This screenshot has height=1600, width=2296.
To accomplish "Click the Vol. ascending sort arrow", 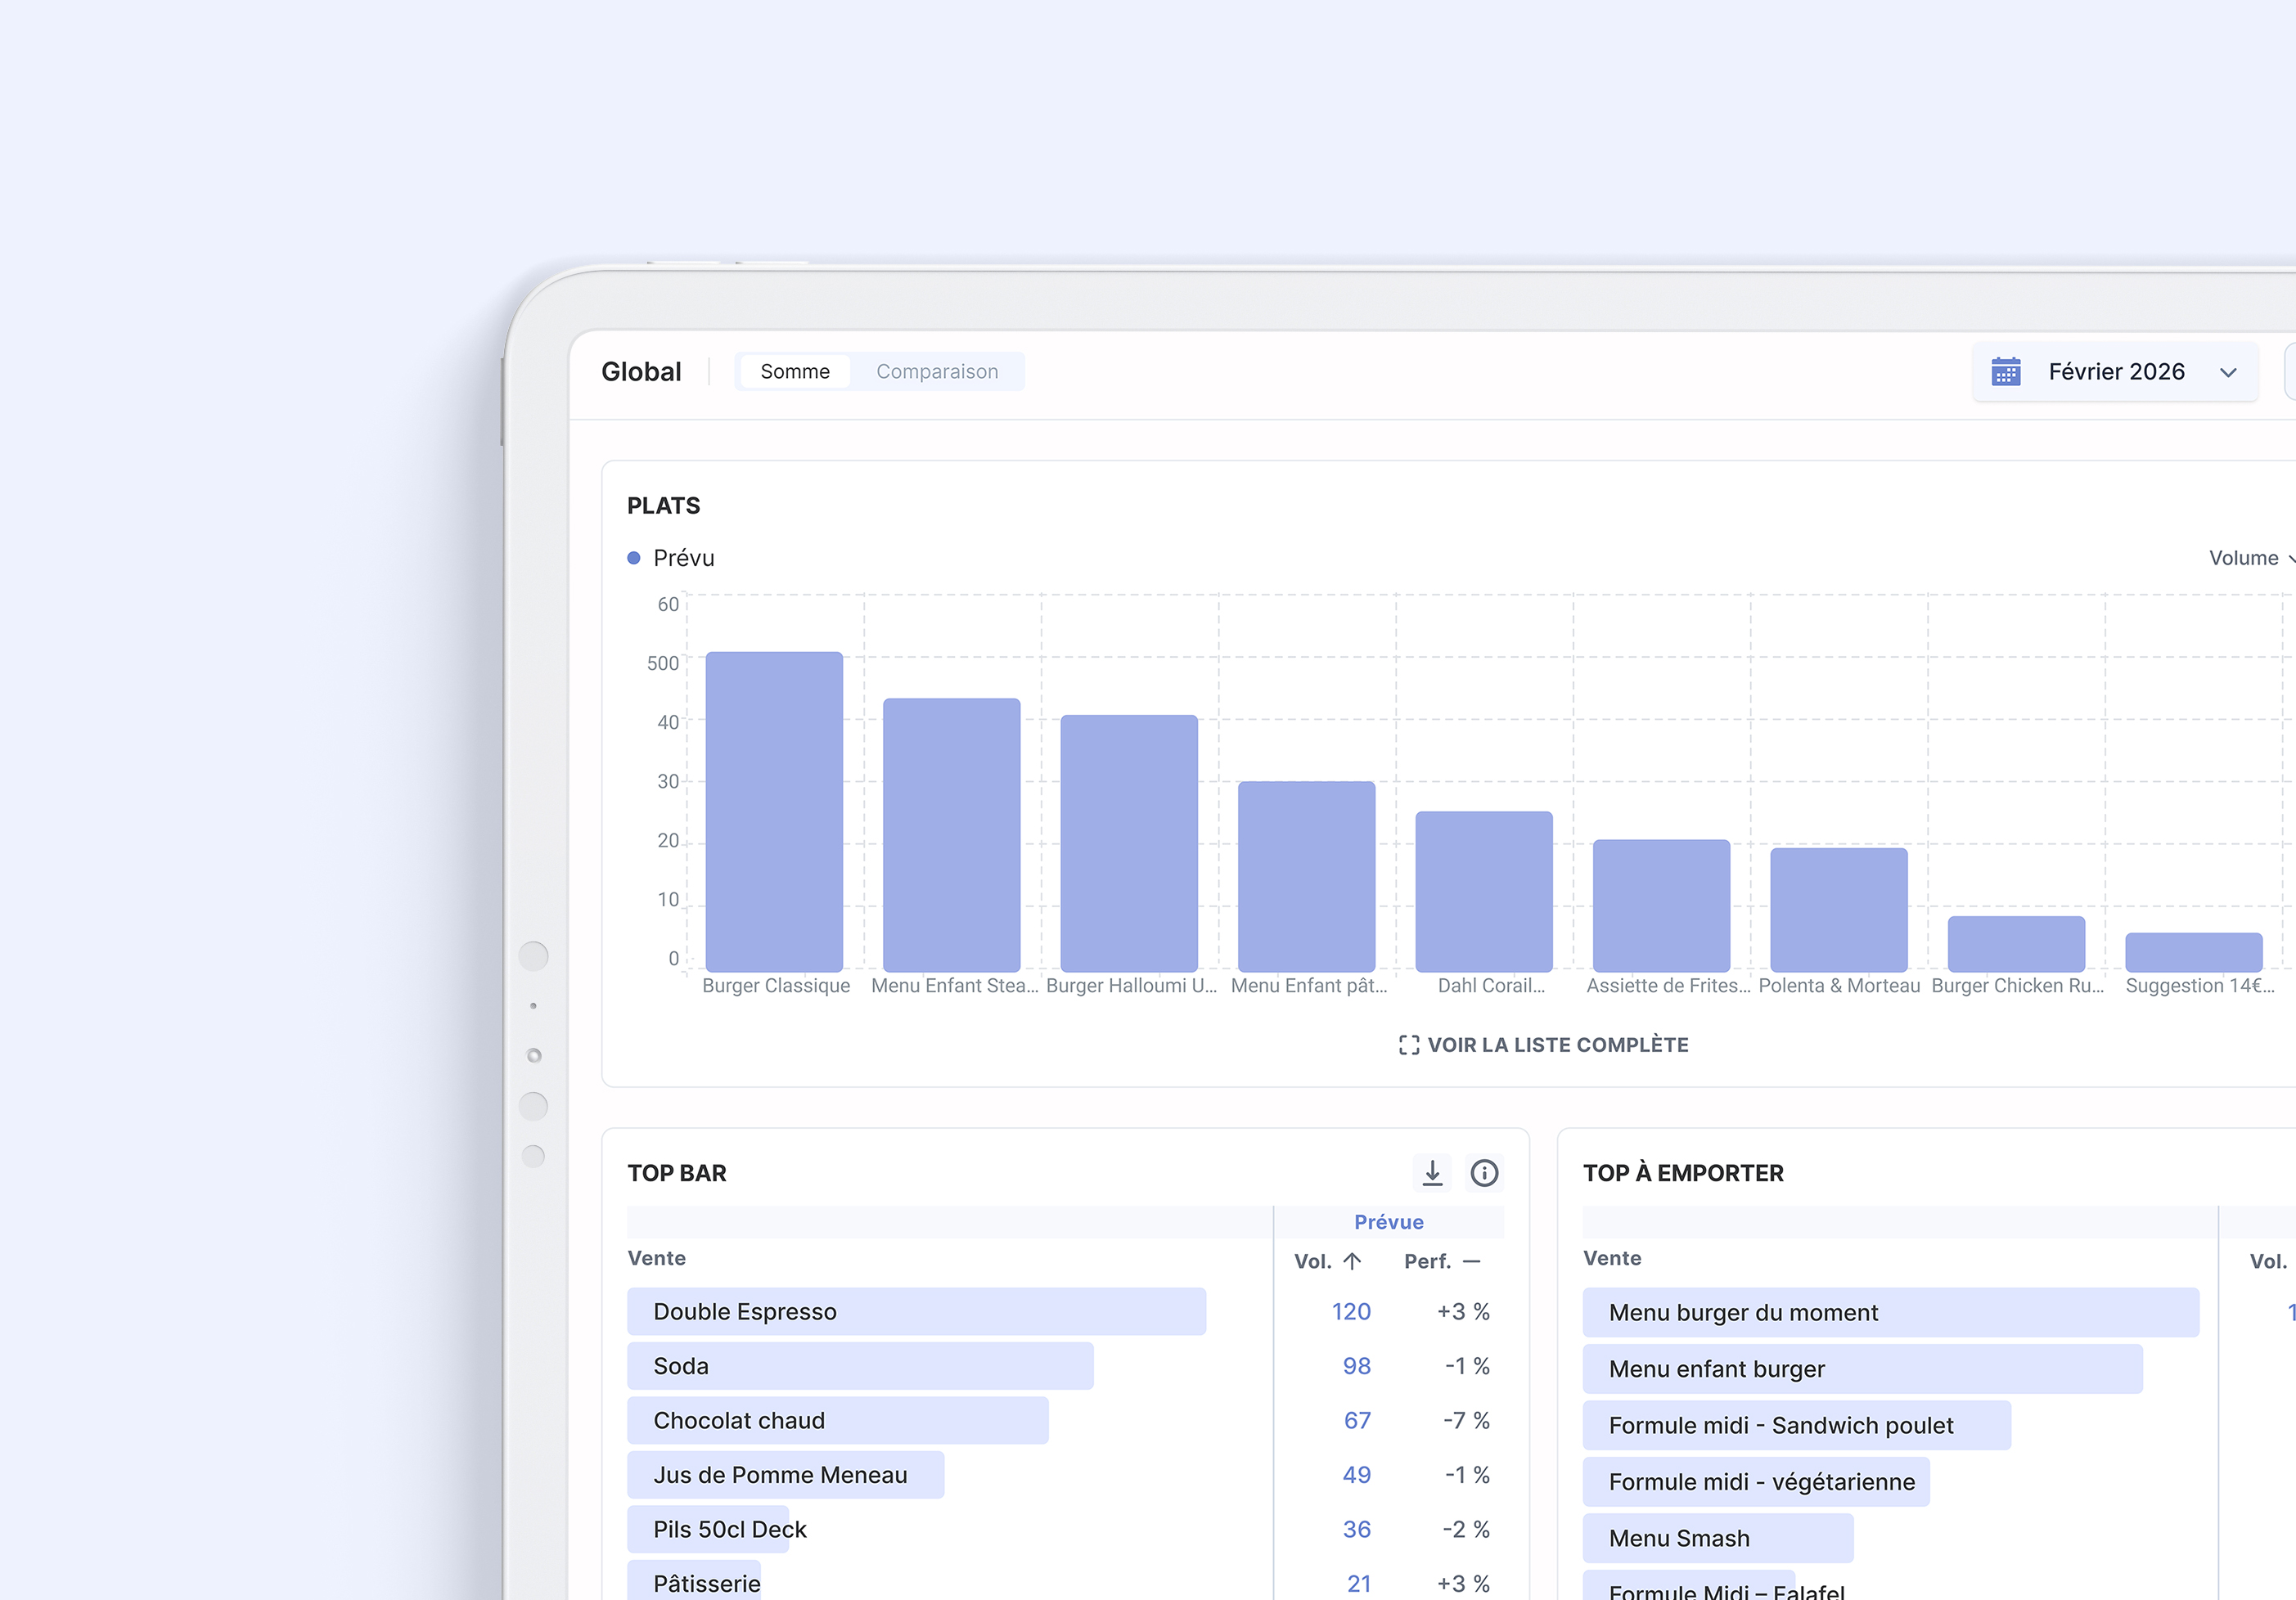I will [x=1352, y=1261].
